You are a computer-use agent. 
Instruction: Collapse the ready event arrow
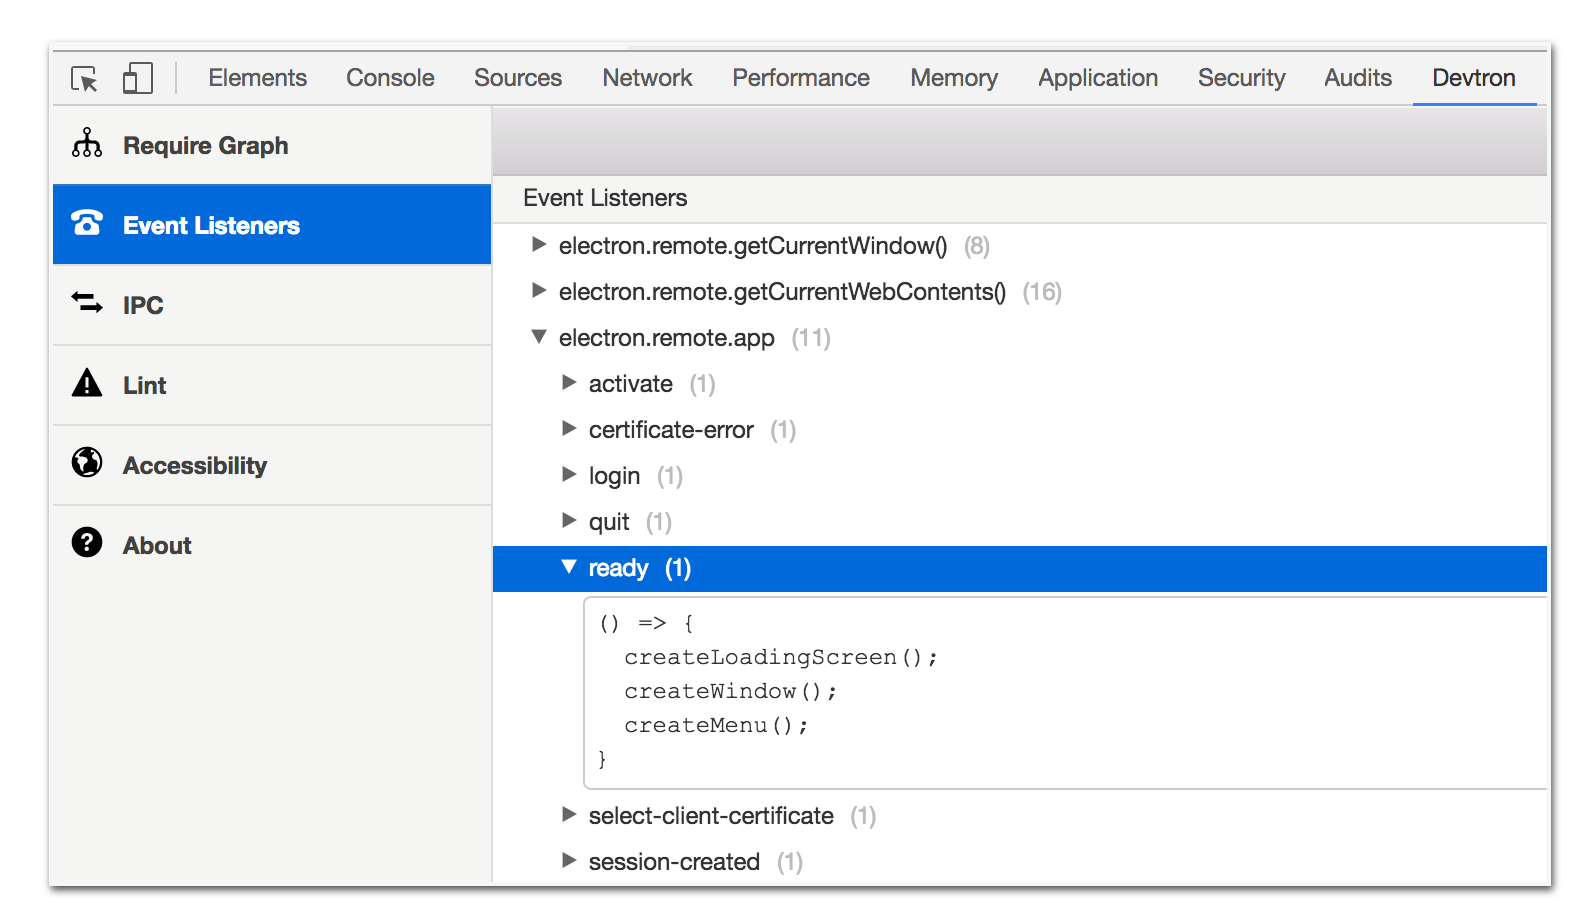[x=569, y=567]
